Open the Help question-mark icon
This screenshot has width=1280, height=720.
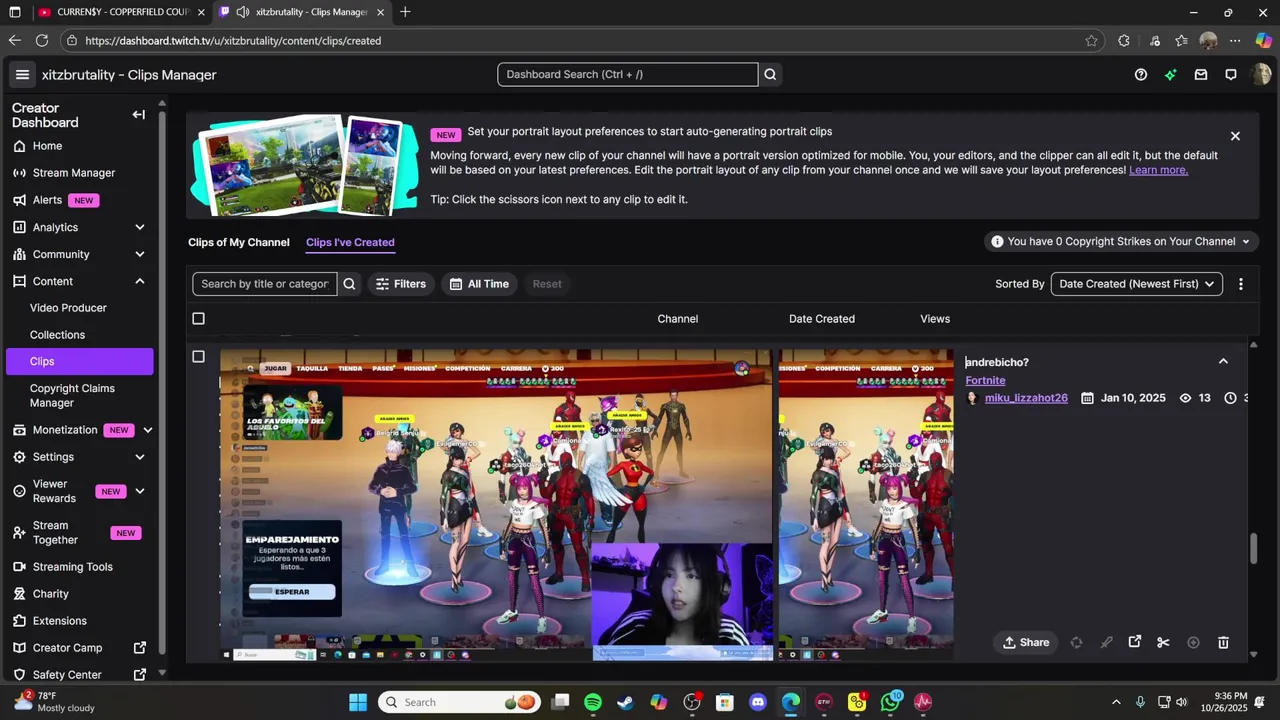click(x=1141, y=75)
